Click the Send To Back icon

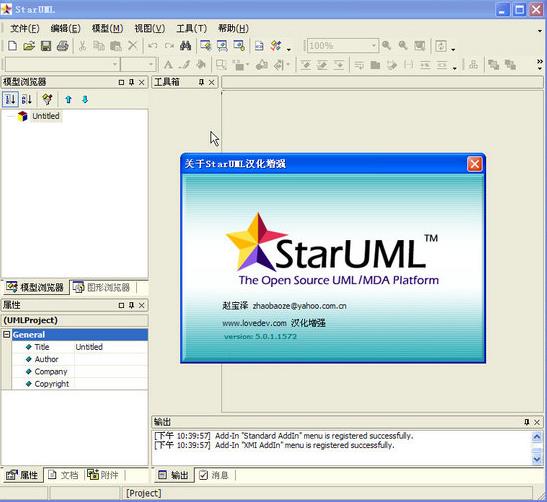point(510,65)
